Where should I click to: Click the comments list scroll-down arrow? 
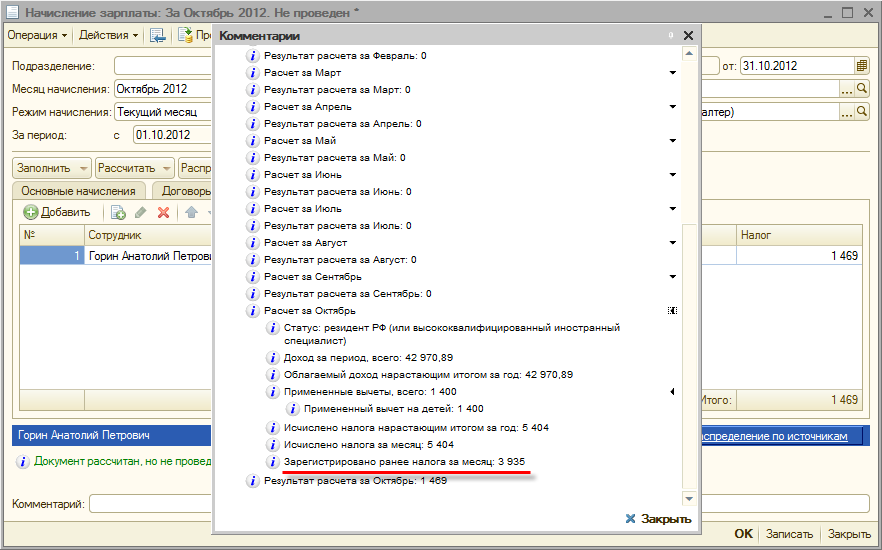click(x=689, y=499)
